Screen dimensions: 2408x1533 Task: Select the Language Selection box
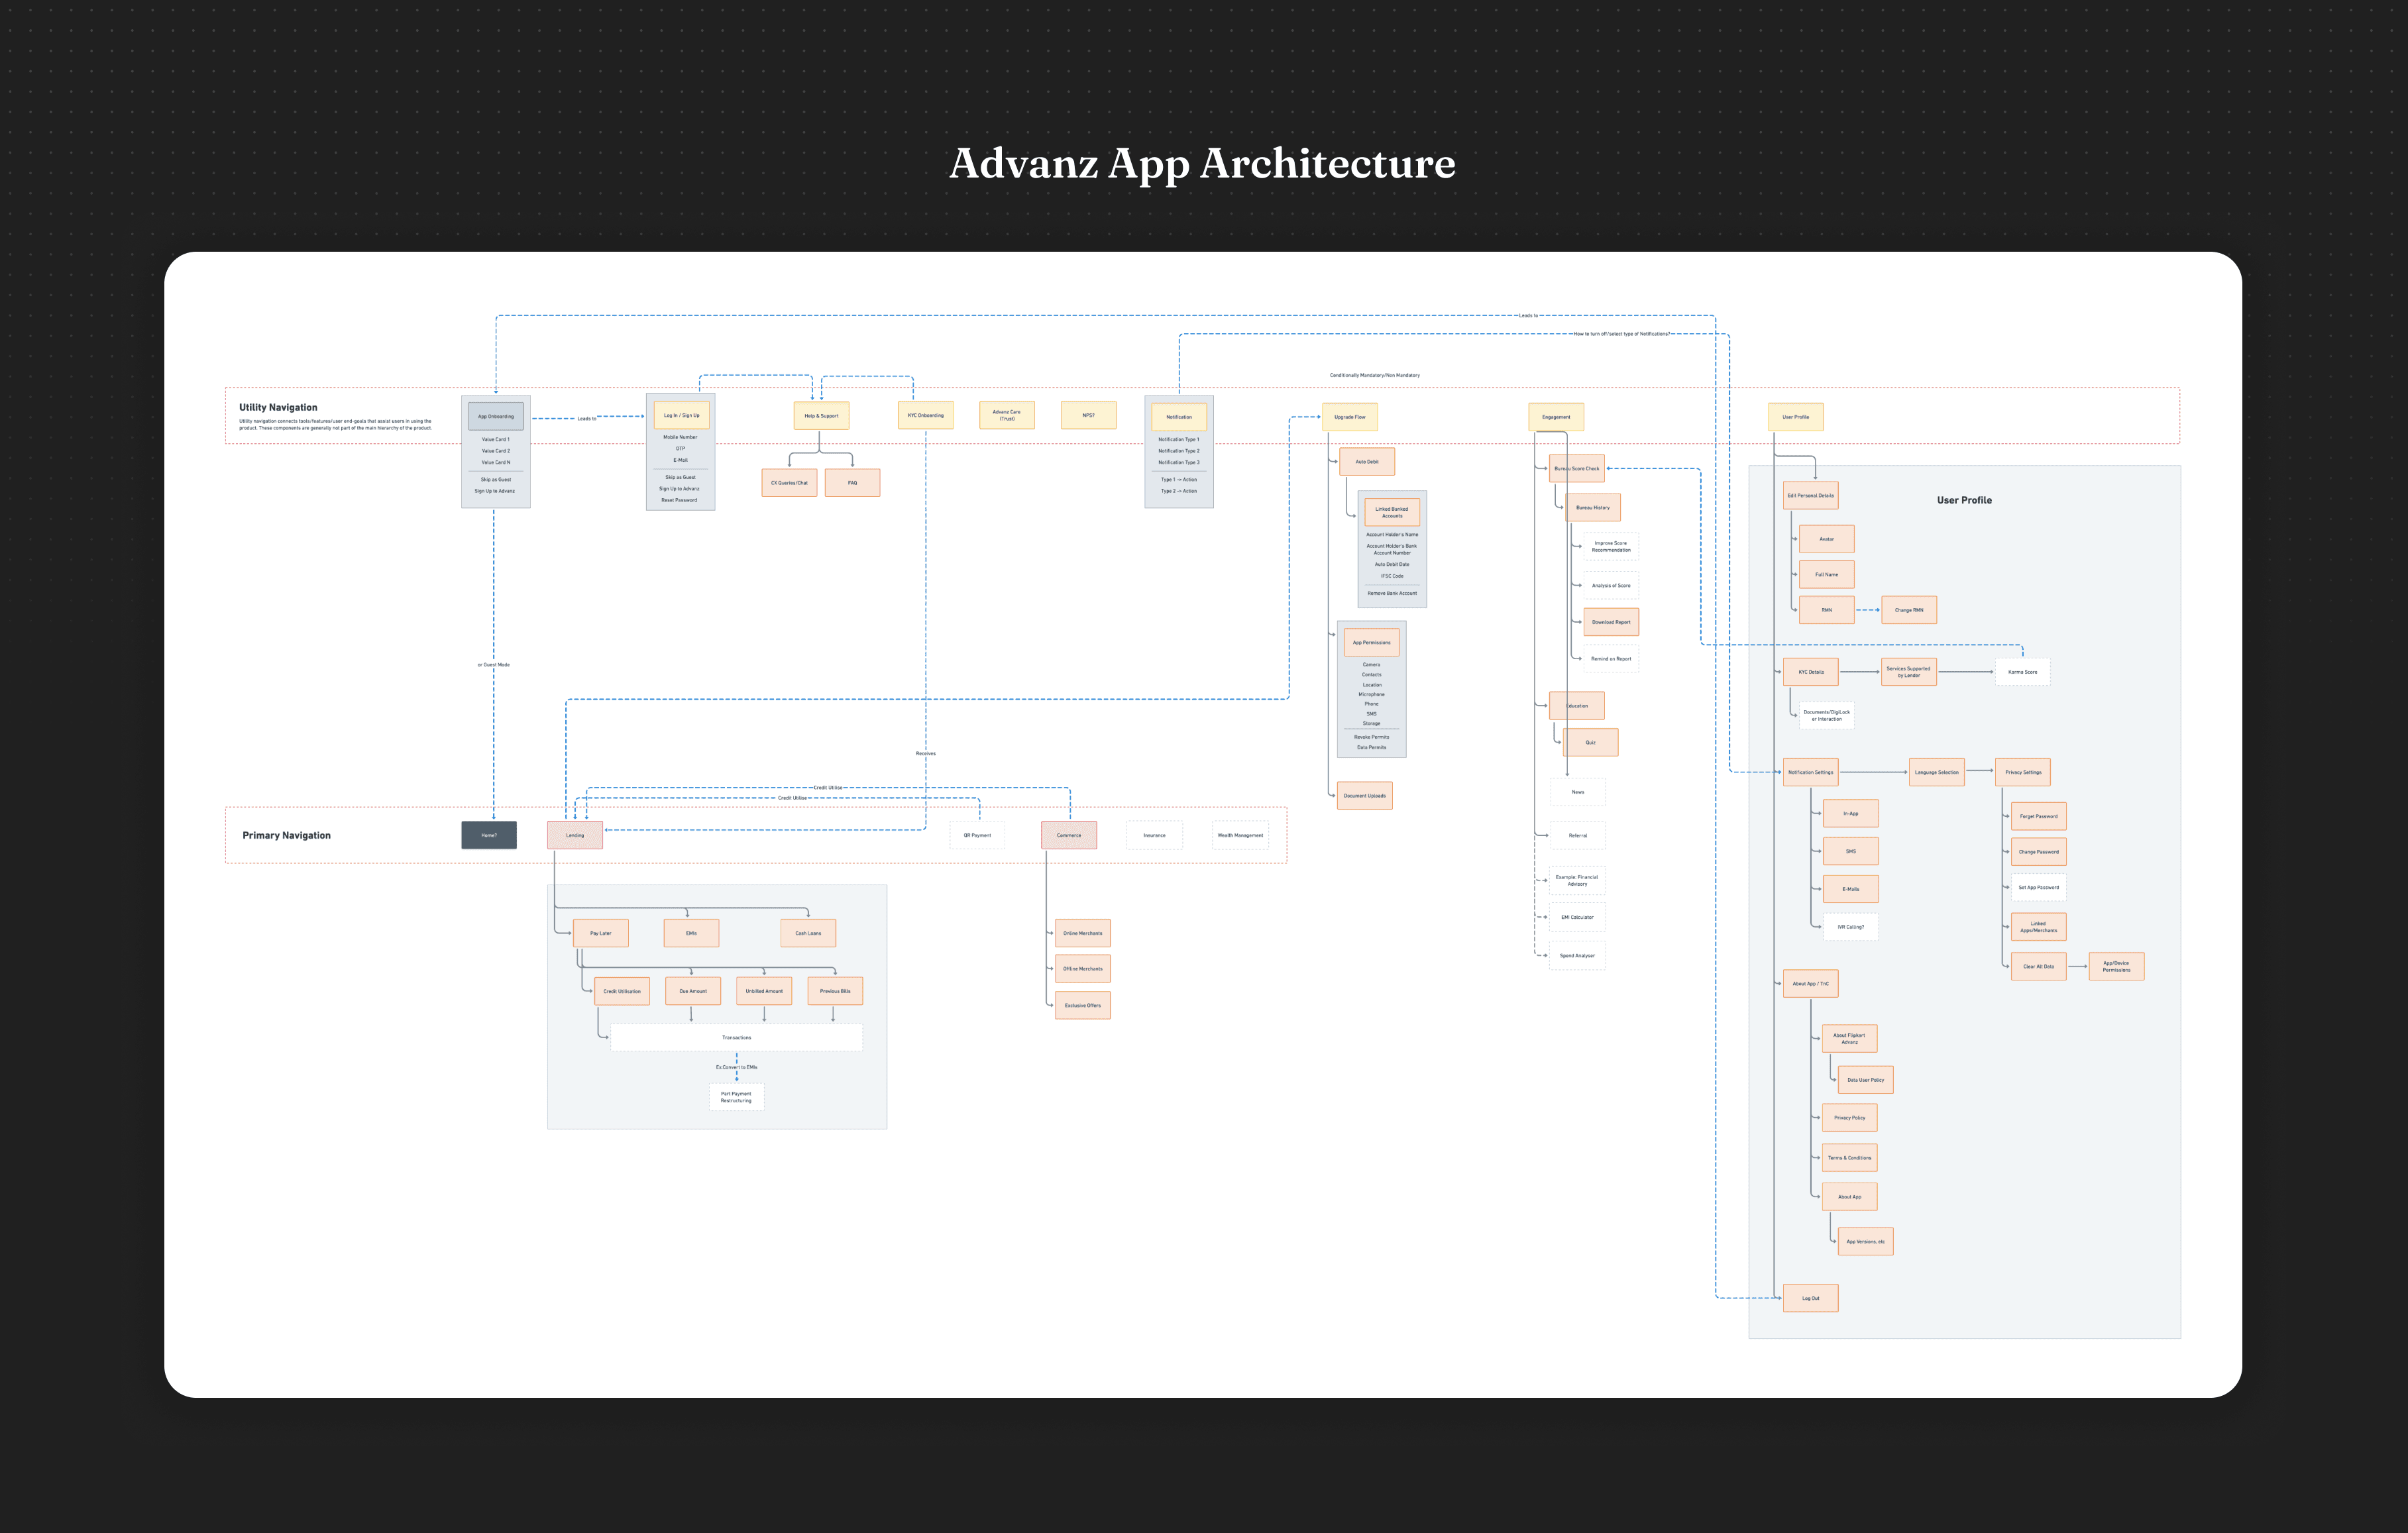click(1937, 772)
